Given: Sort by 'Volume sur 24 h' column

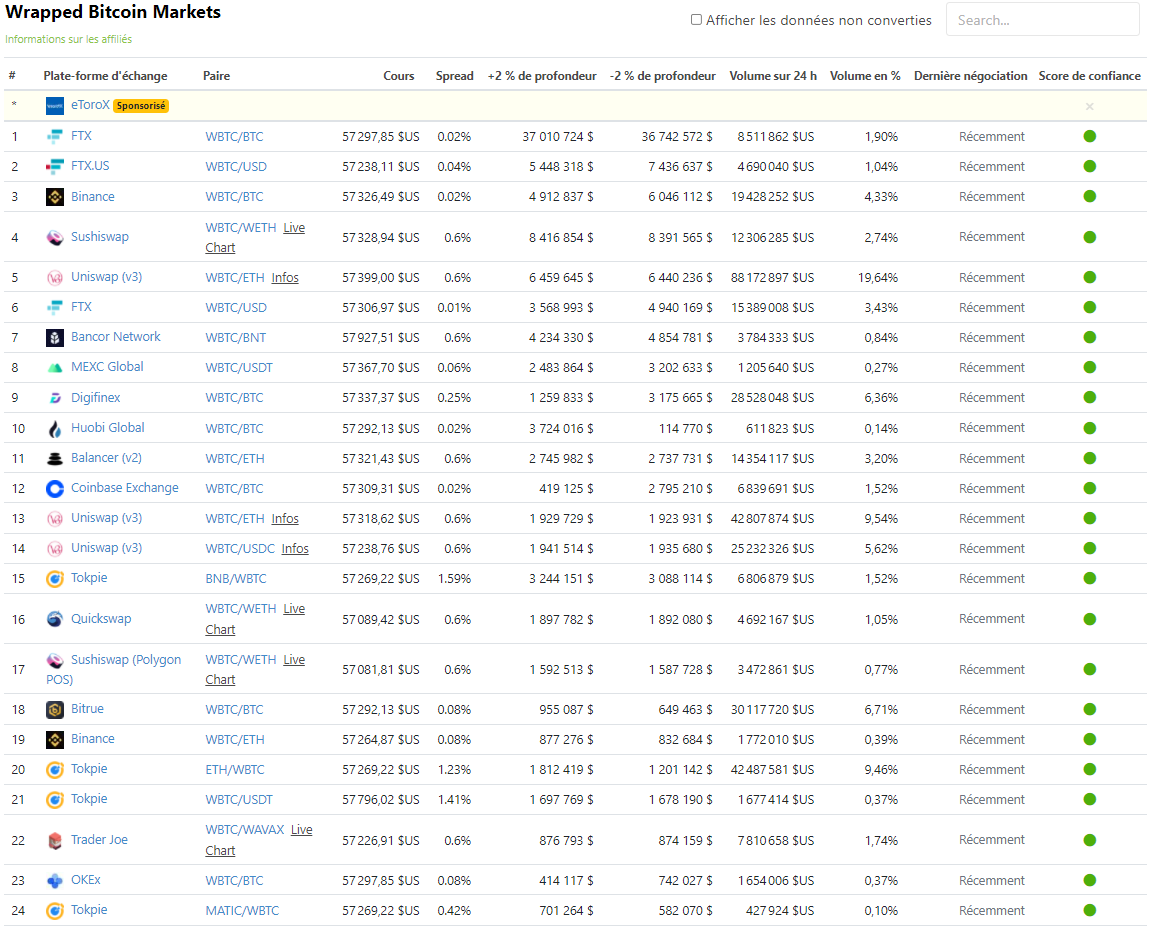Looking at the screenshot, I should pyautogui.click(x=772, y=76).
